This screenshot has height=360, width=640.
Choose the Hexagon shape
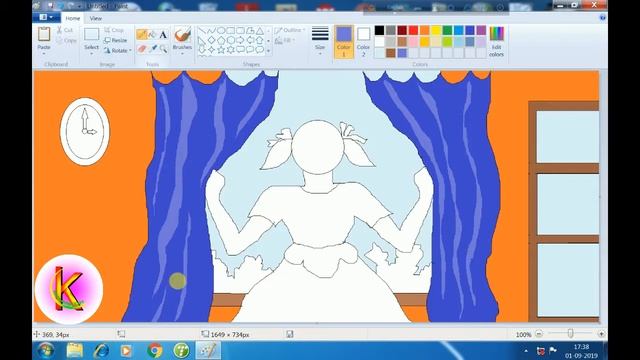point(231,40)
